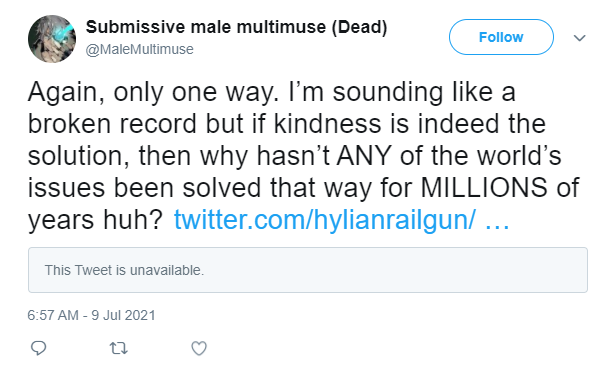Click the tweet body text starting 'Again, only'
Image resolution: width=608 pixels, height=378 pixels.
click(303, 156)
